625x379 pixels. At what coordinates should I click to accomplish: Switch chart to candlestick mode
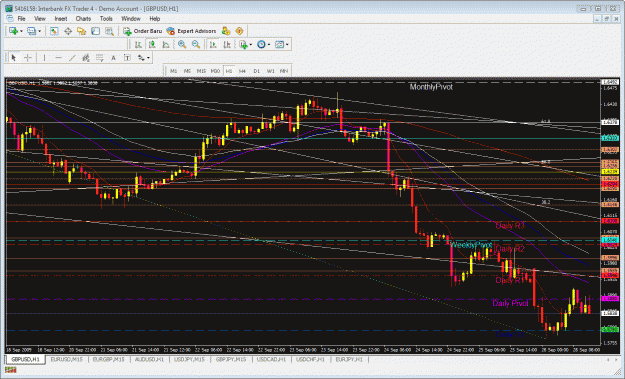[x=152, y=45]
